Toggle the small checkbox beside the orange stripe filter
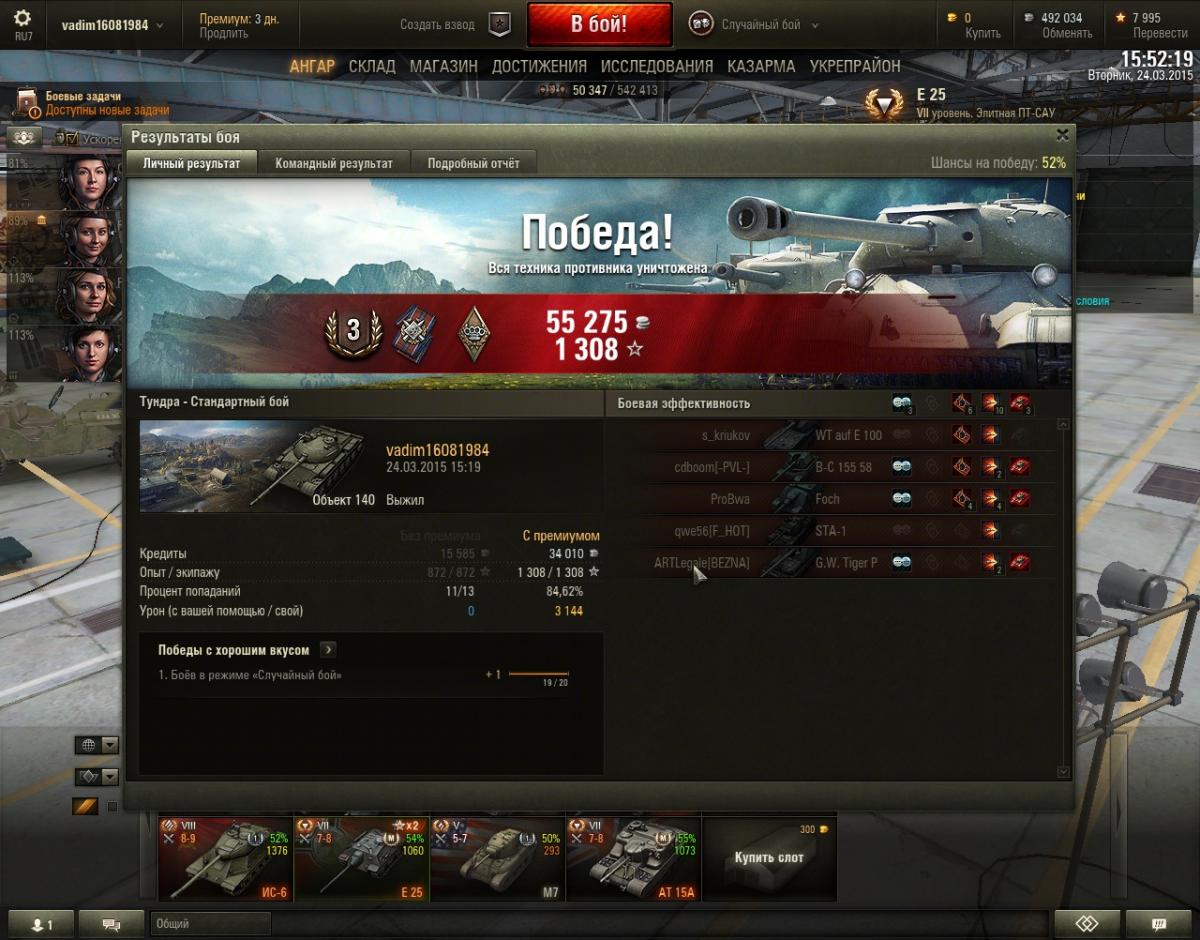The image size is (1200, 940). click(112, 807)
